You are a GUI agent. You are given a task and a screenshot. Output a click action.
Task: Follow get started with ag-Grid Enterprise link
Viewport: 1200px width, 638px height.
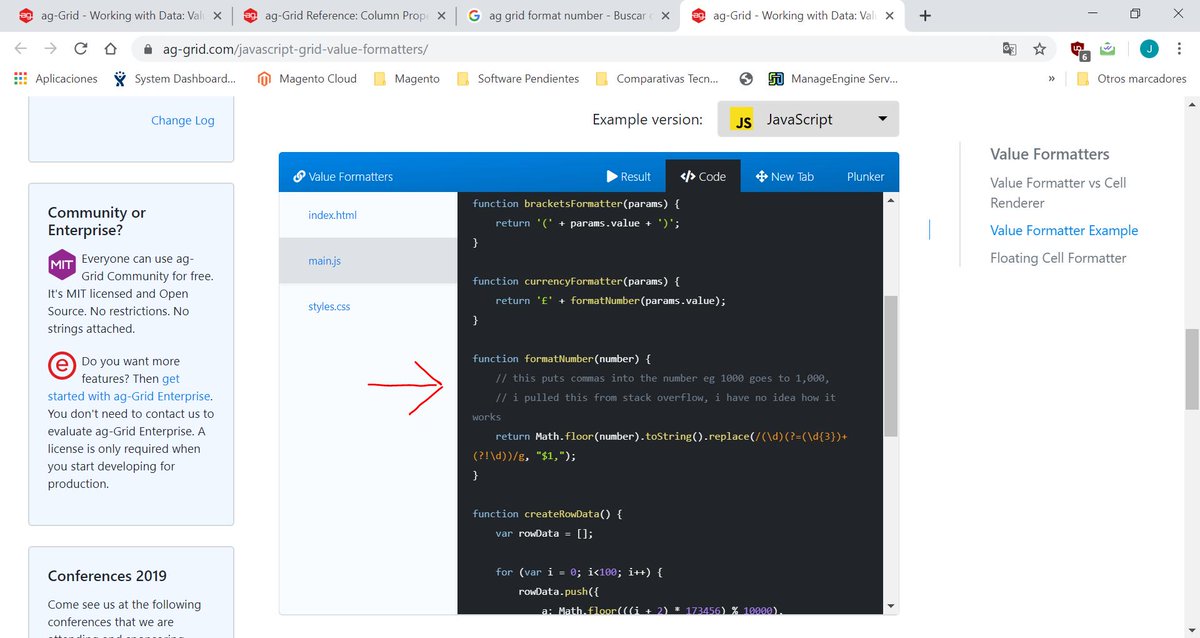(x=129, y=387)
